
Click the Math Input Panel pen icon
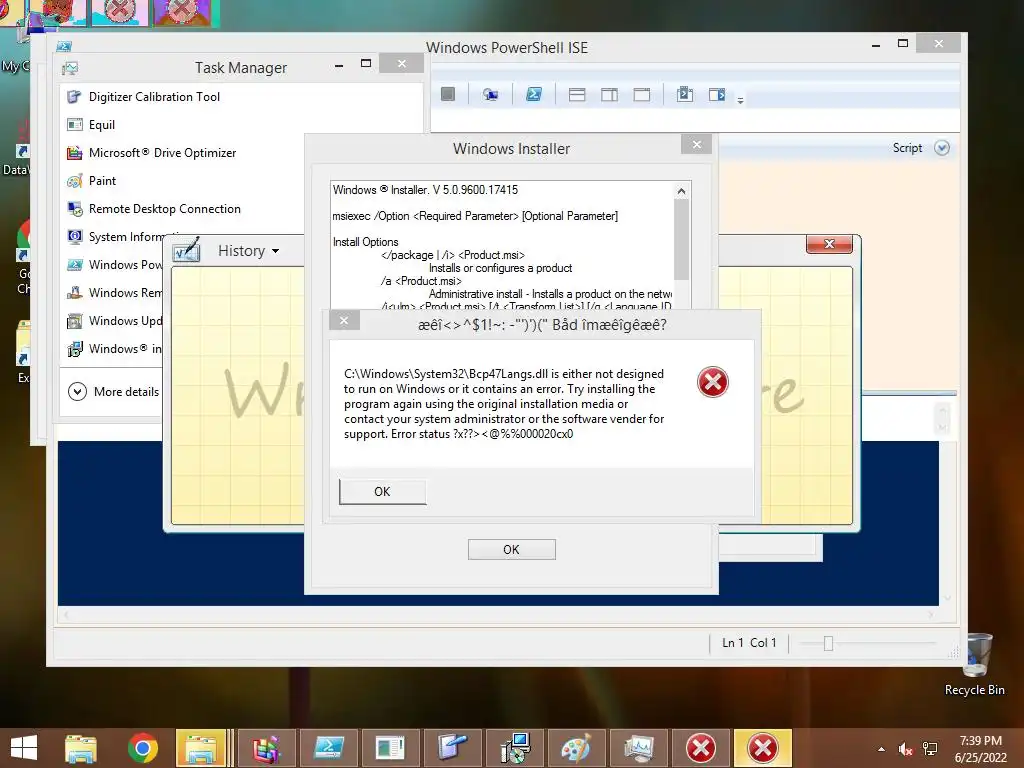pyautogui.click(x=186, y=251)
